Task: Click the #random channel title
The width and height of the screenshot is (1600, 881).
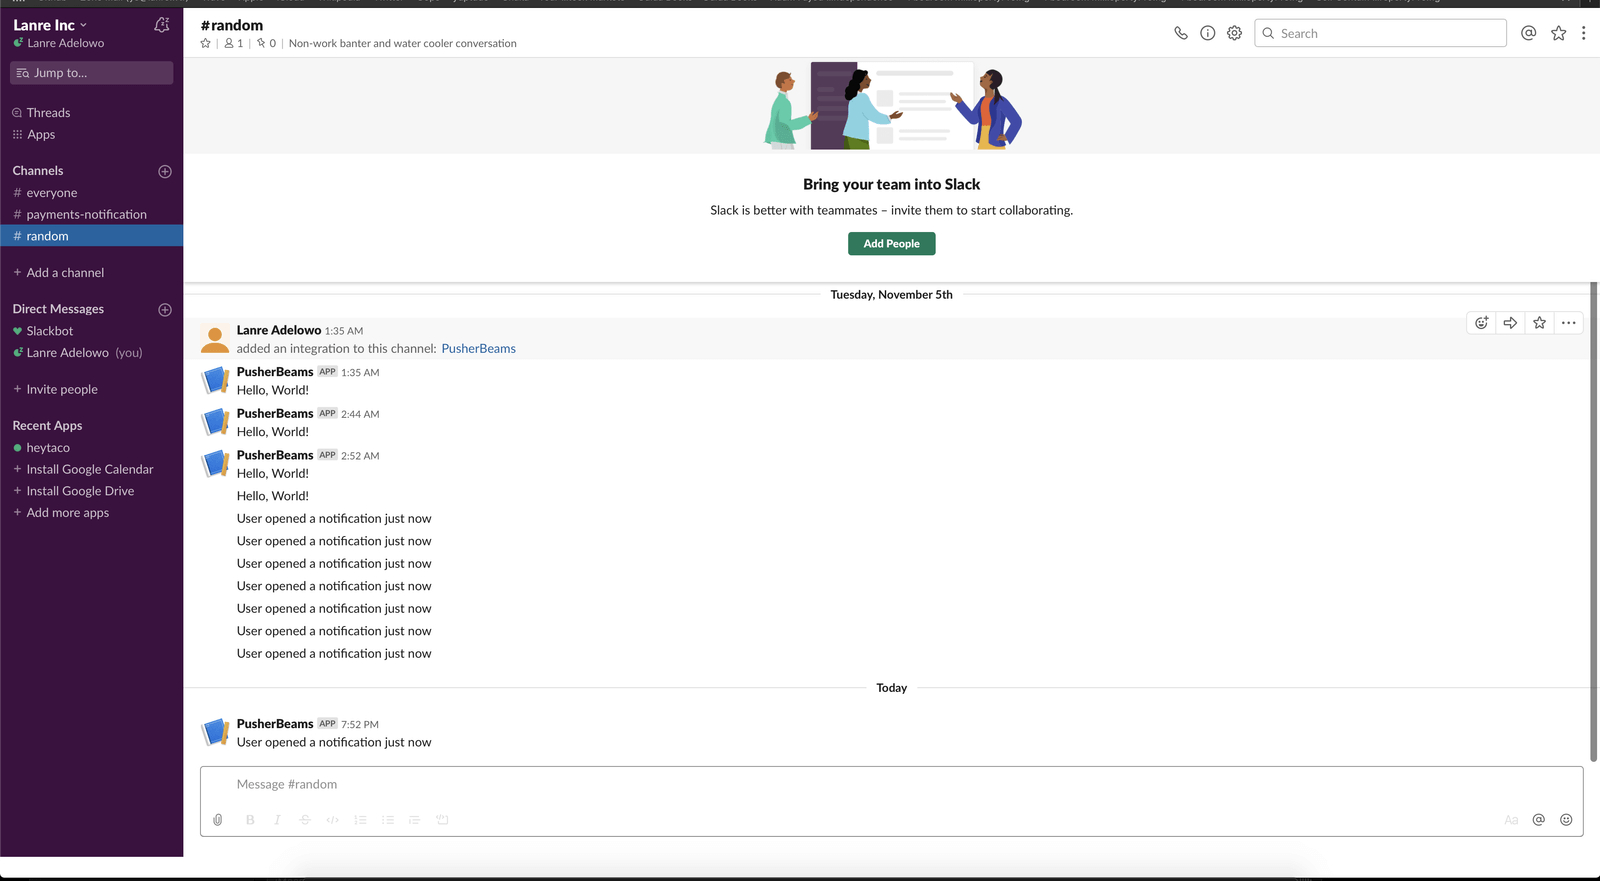Action: pyautogui.click(x=232, y=25)
